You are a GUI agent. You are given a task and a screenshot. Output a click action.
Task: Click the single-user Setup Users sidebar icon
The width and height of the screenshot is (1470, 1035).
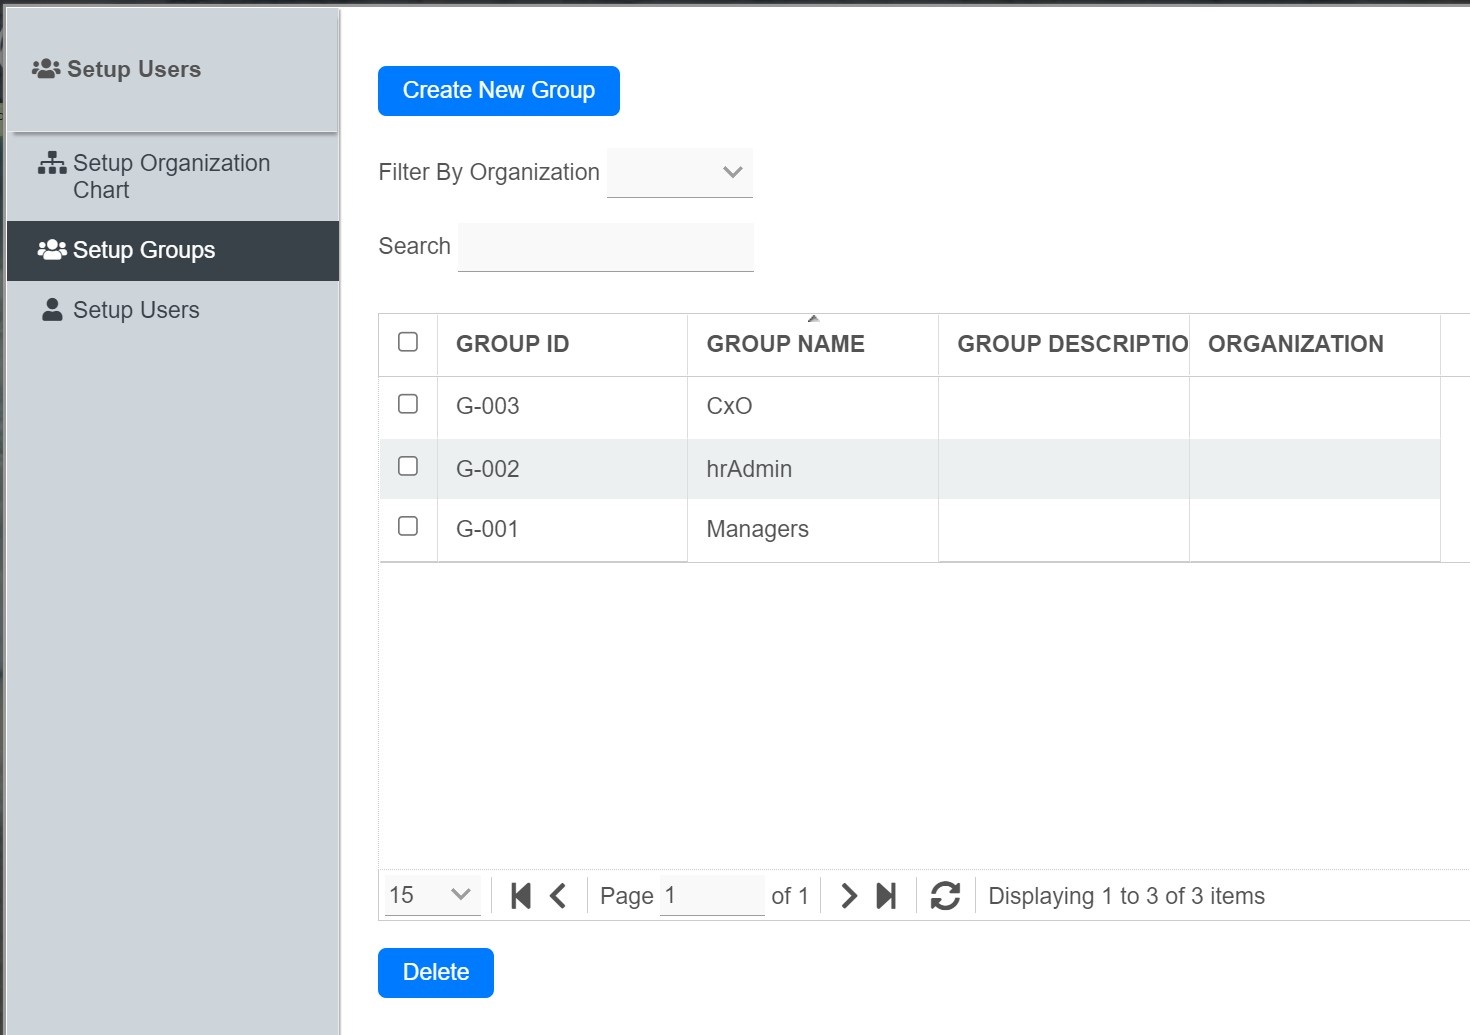click(52, 310)
